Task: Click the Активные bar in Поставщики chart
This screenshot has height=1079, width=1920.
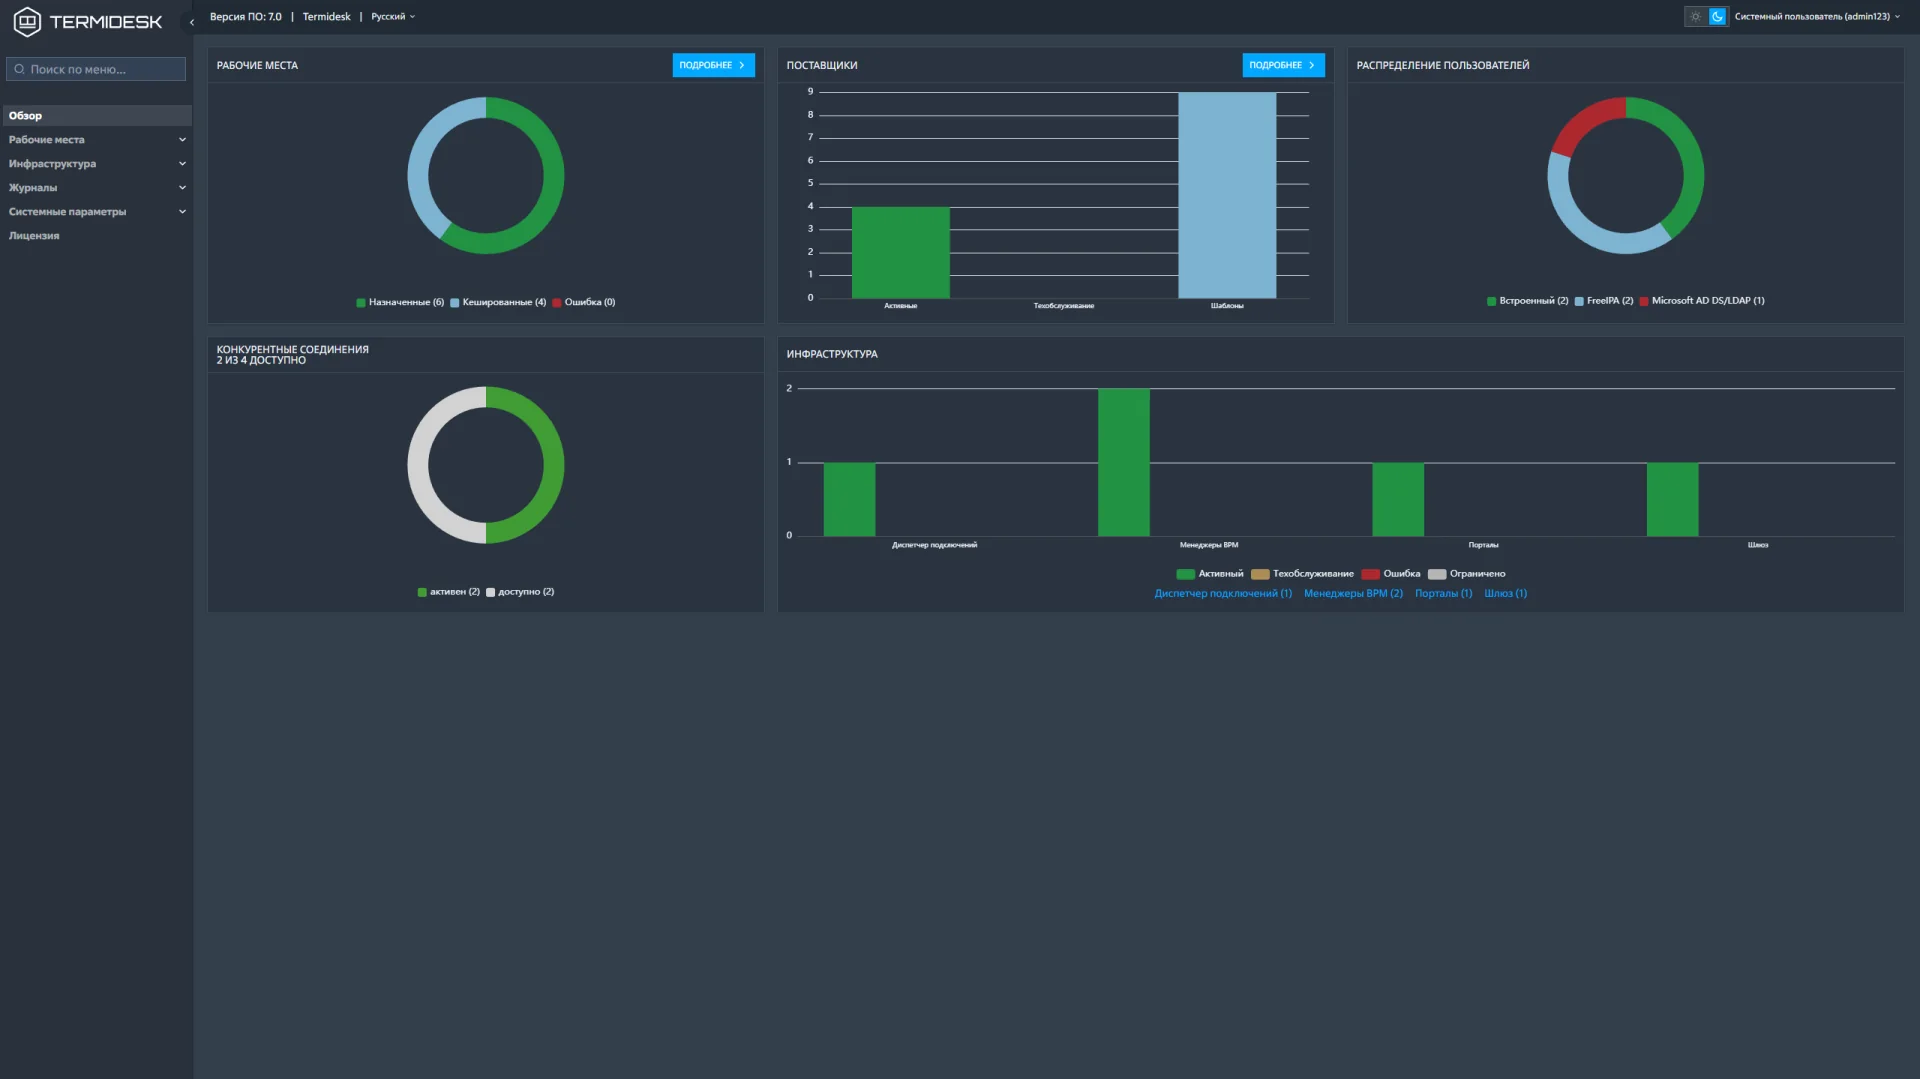Action: tap(900, 252)
